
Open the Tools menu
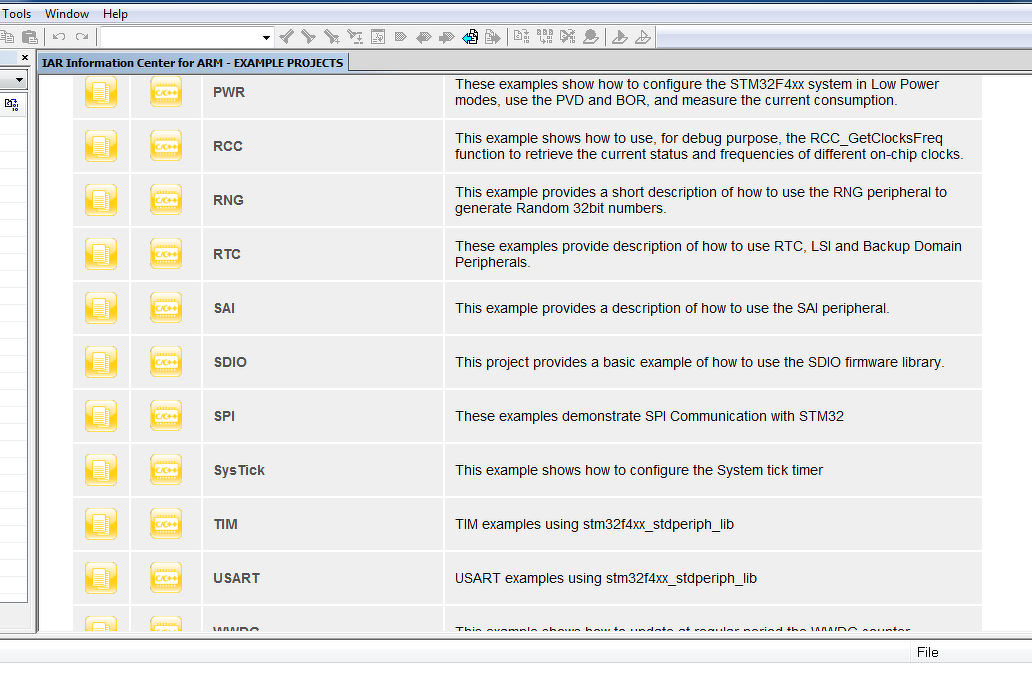pyautogui.click(x=16, y=14)
